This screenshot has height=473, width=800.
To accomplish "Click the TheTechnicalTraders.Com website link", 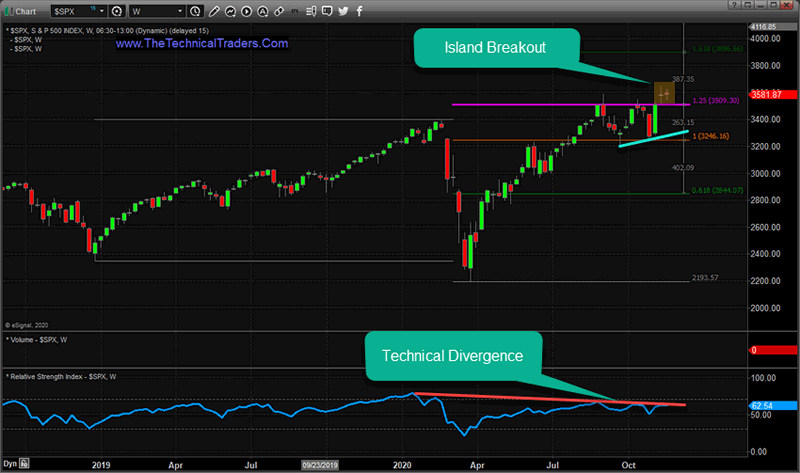I will tap(203, 44).
